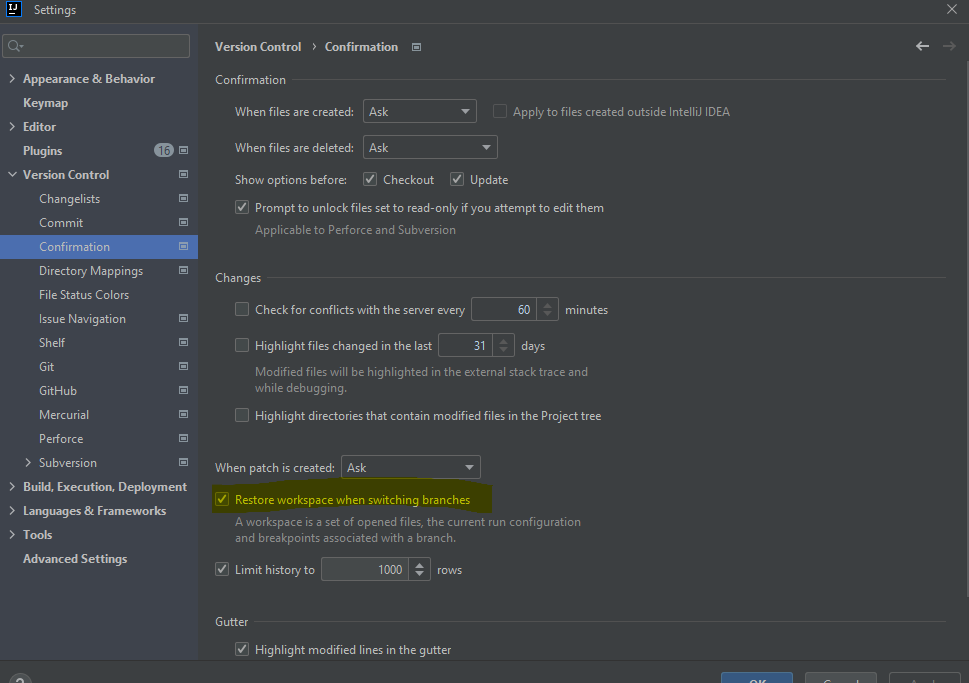Open Advanced Settings page

click(x=75, y=559)
